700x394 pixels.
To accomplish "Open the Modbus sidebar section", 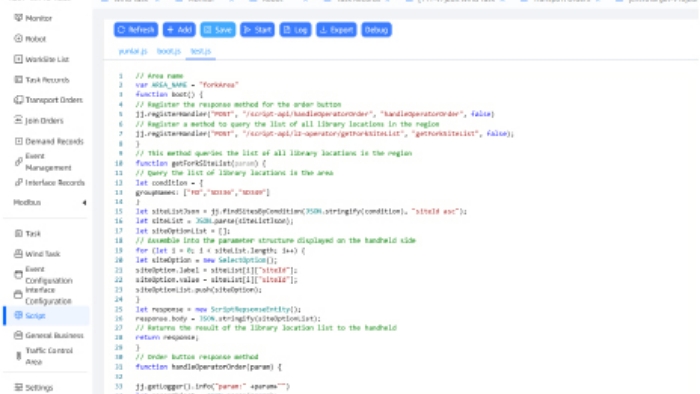I will point(27,203).
